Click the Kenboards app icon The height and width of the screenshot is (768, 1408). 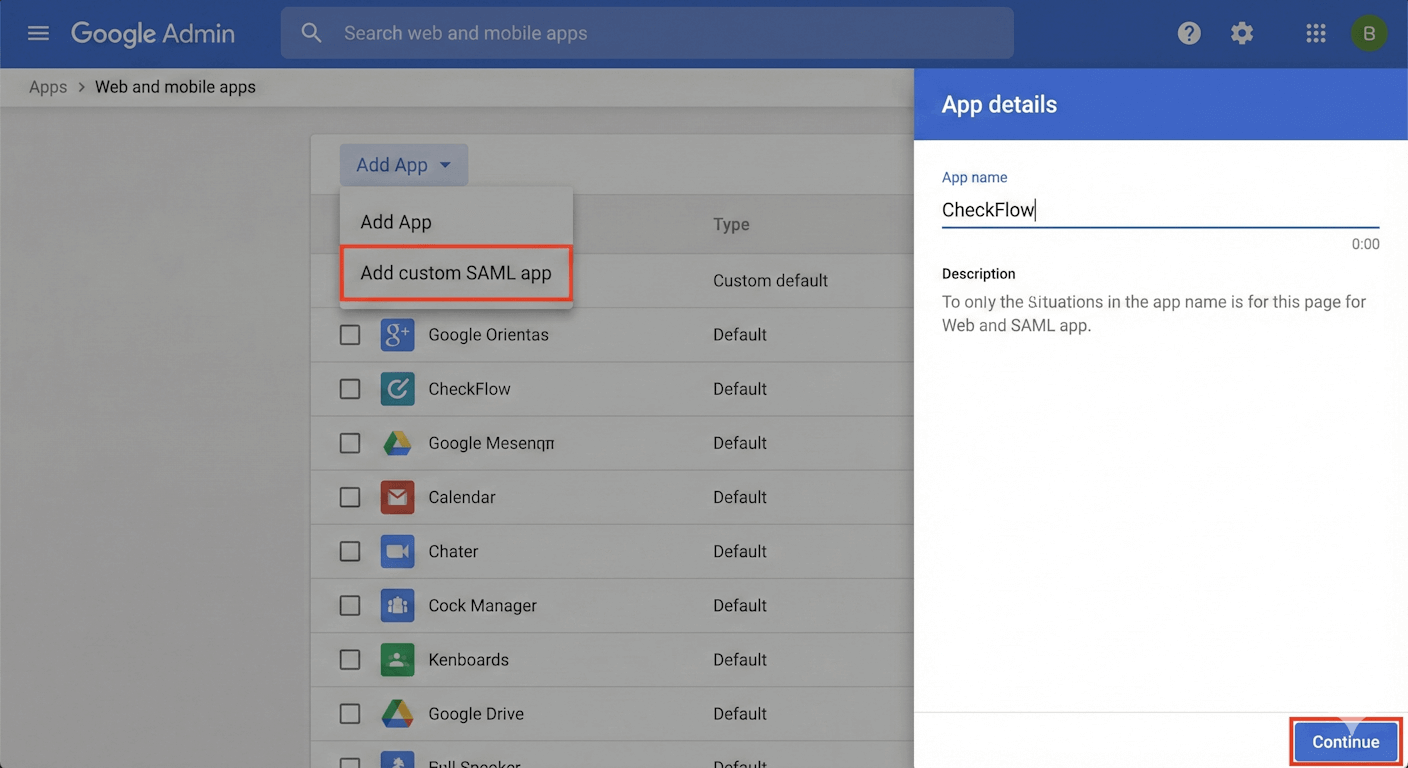click(x=397, y=659)
